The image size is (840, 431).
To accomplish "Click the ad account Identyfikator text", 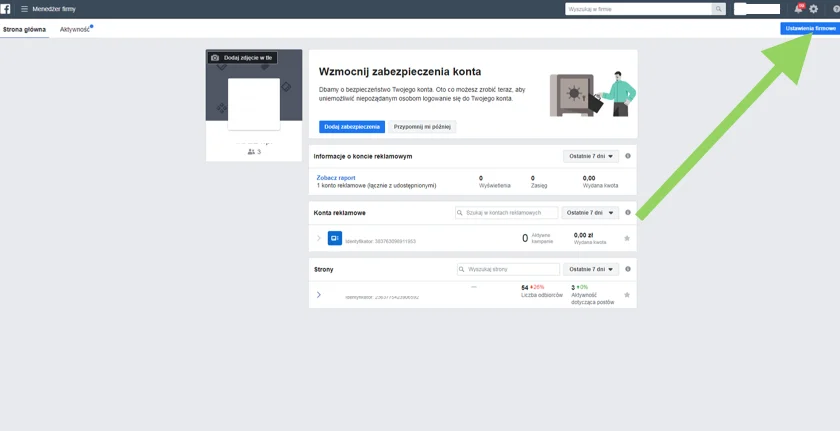I will pos(380,241).
